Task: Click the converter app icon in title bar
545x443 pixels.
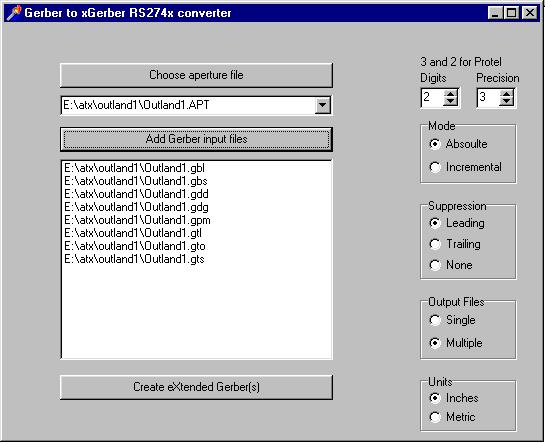Action: click(14, 13)
